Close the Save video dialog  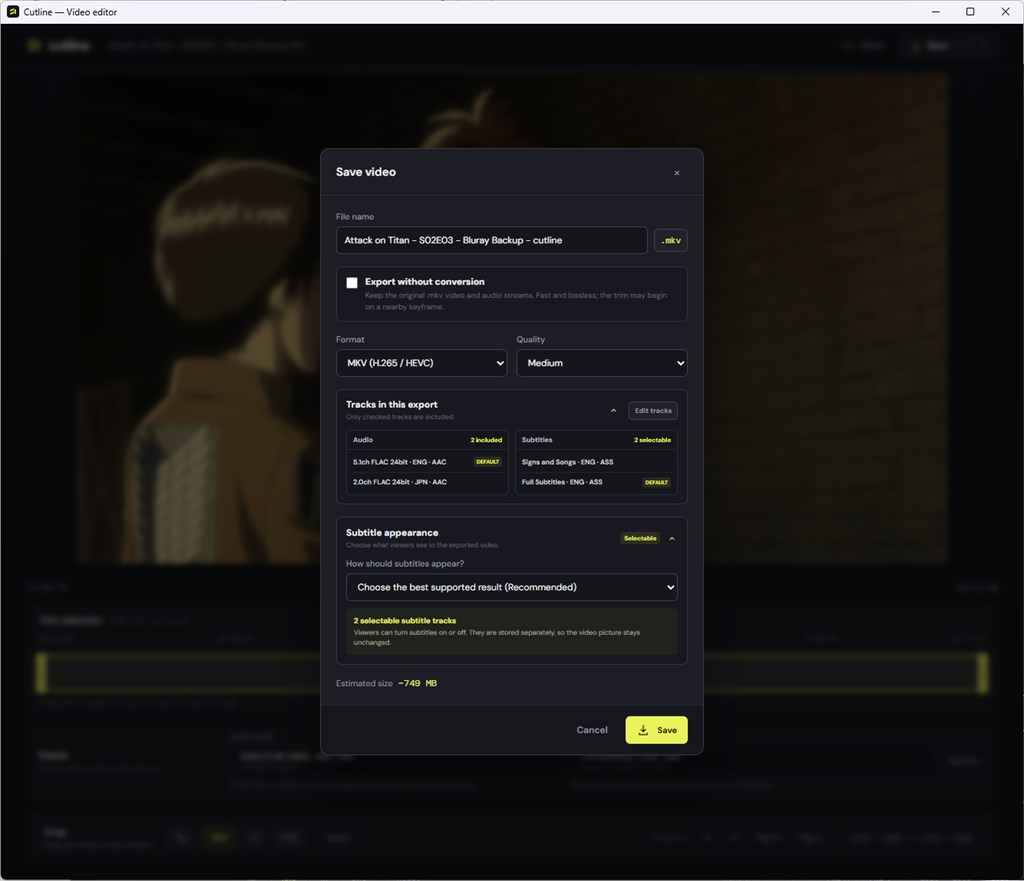(x=677, y=173)
